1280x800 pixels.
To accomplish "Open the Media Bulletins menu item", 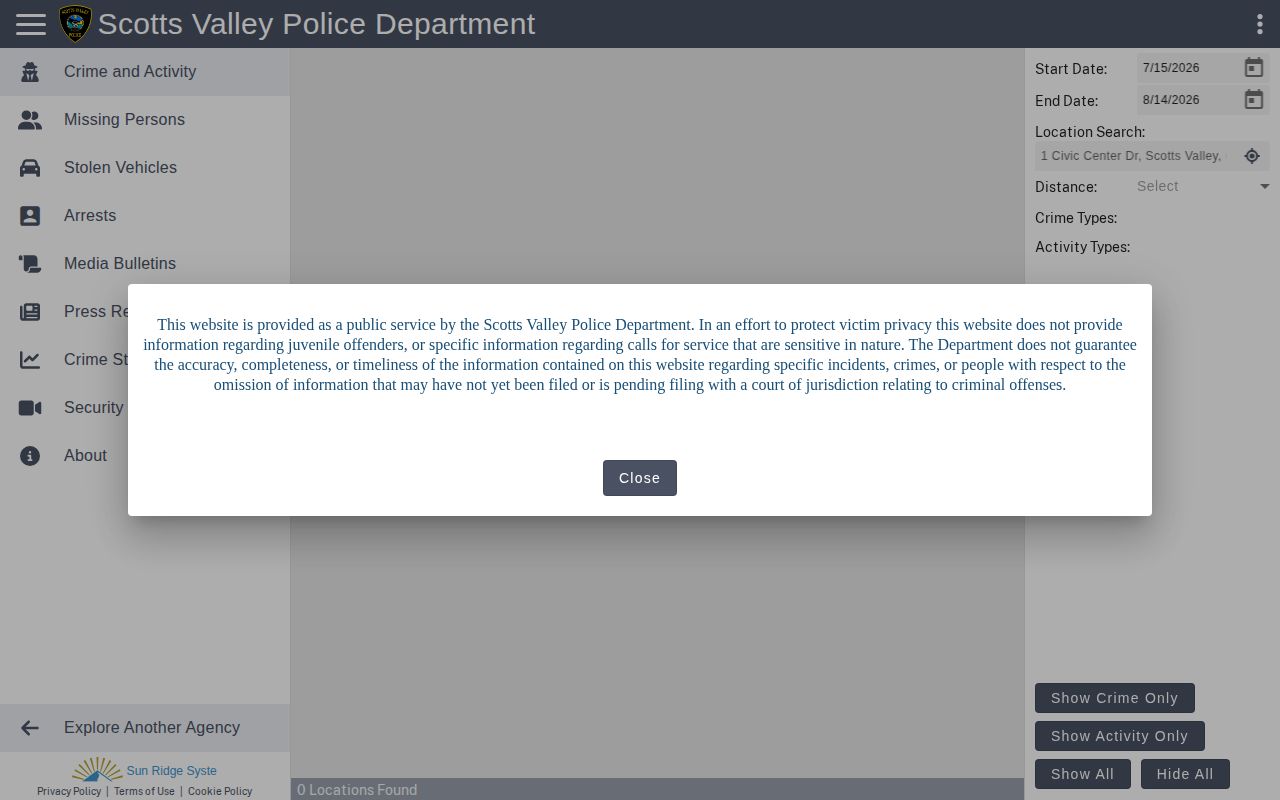I will pyautogui.click(x=145, y=264).
